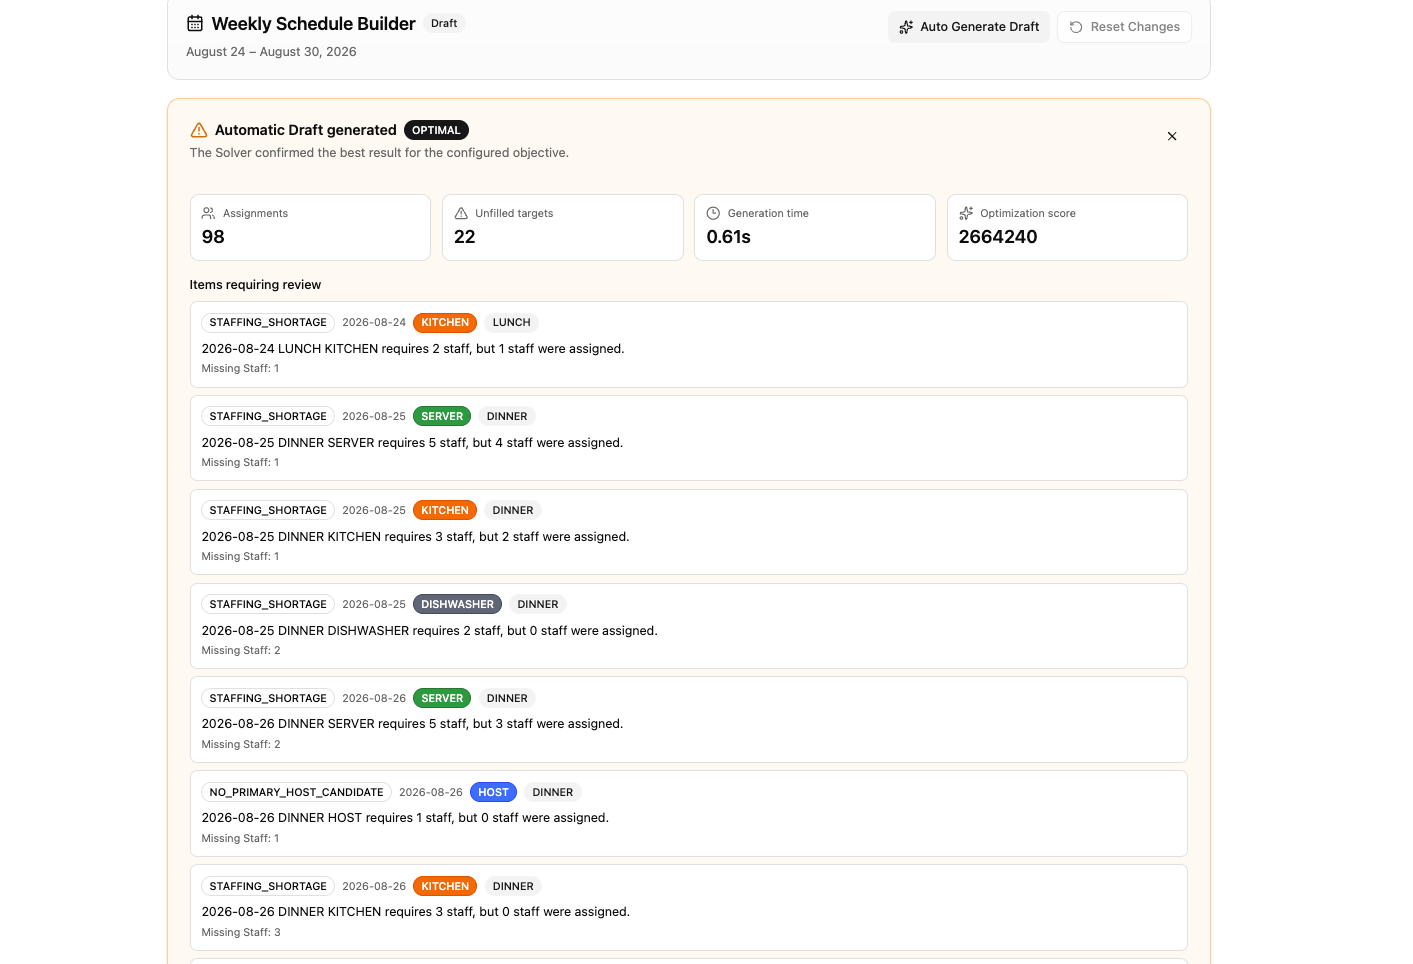Click the LUNCH tag on 2026-08-24 item
Viewport: 1413px width, 964px height.
click(511, 322)
